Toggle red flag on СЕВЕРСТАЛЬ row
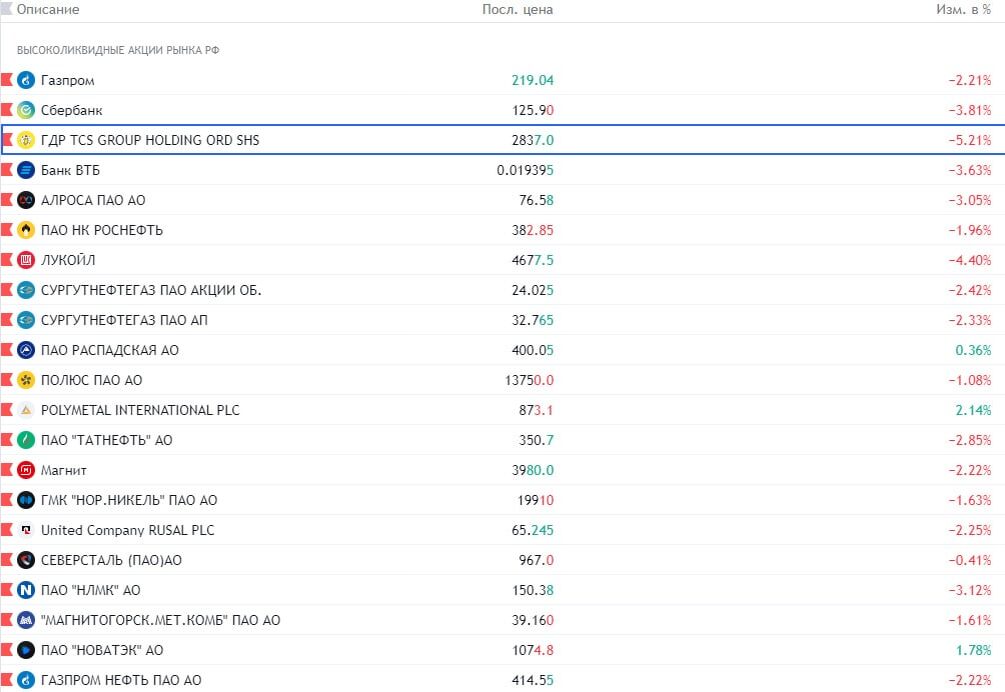This screenshot has width=1005, height=692. [7, 559]
